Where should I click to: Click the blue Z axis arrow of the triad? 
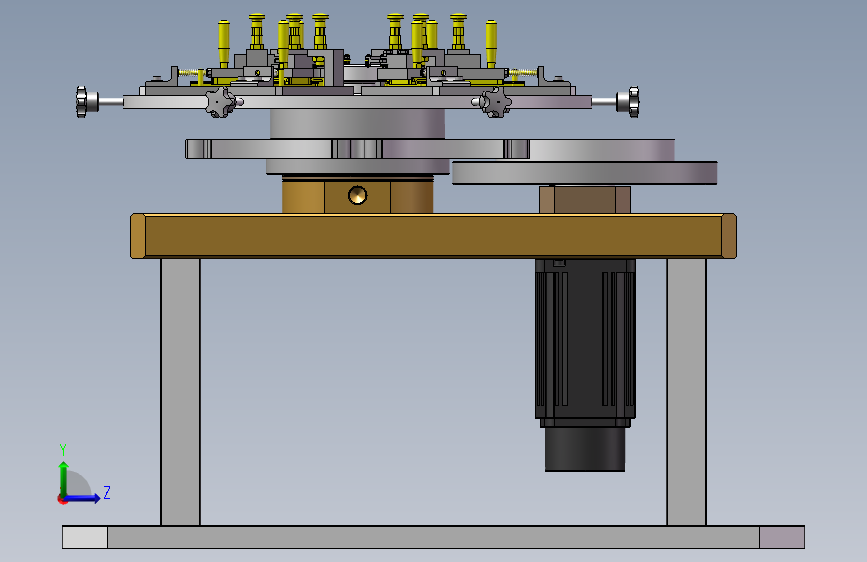click(83, 498)
